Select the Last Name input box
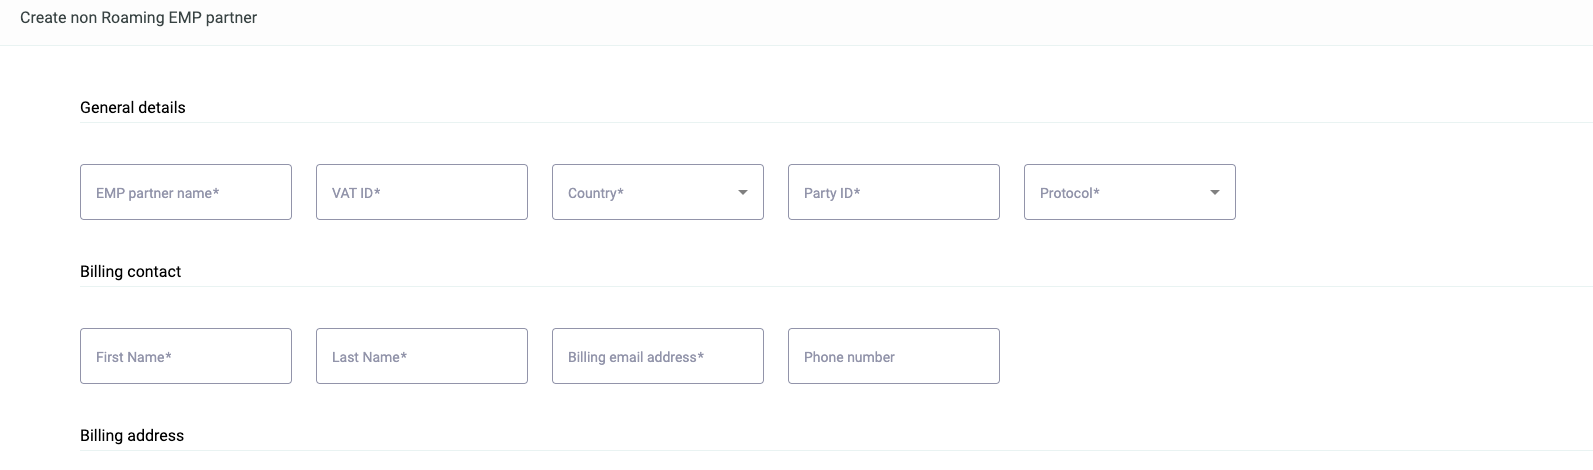This screenshot has height=470, width=1593. [422, 356]
